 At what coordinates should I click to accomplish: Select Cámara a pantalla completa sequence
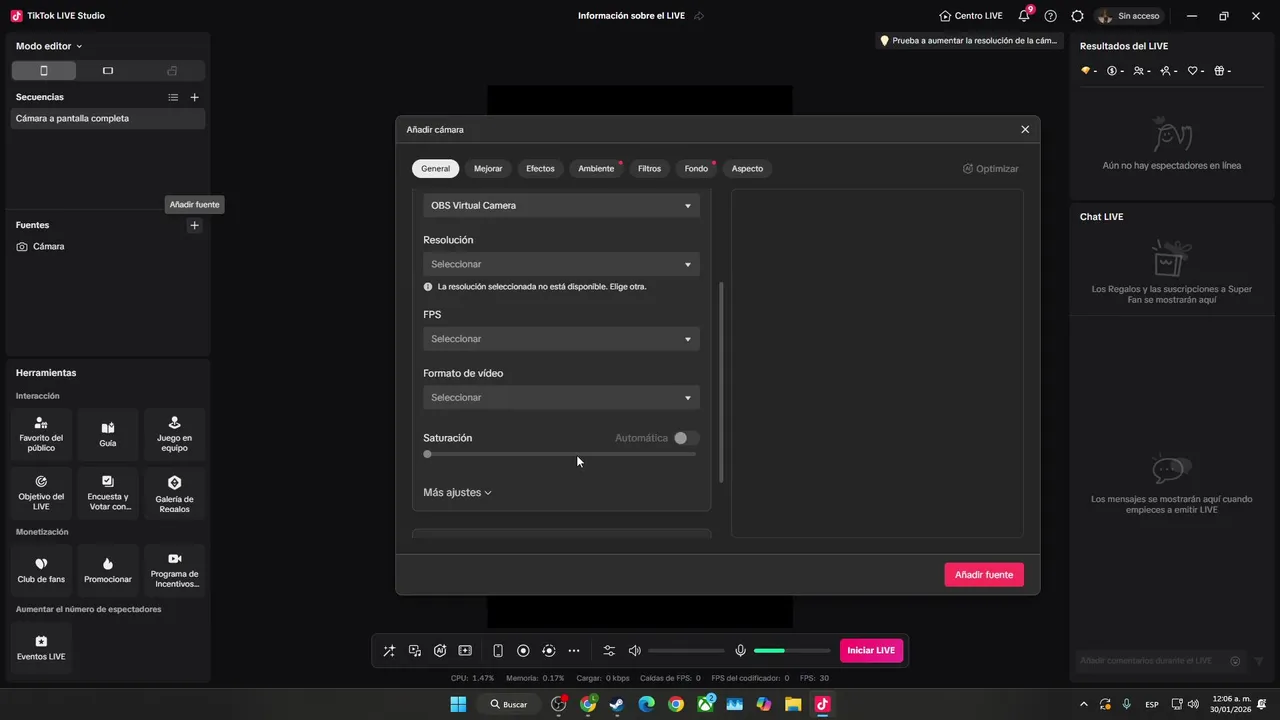click(x=108, y=118)
